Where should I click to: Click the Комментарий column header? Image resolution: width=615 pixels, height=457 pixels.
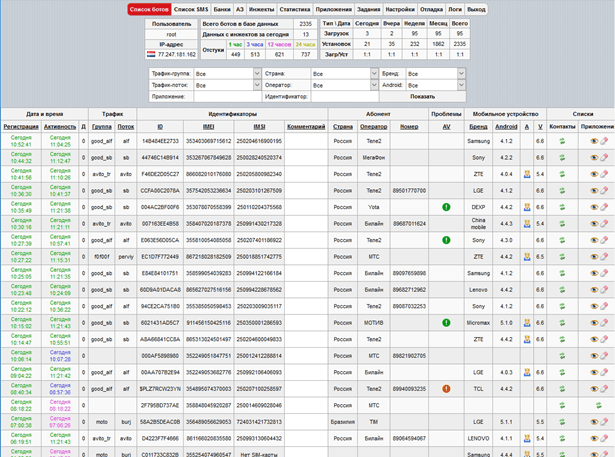tap(306, 127)
